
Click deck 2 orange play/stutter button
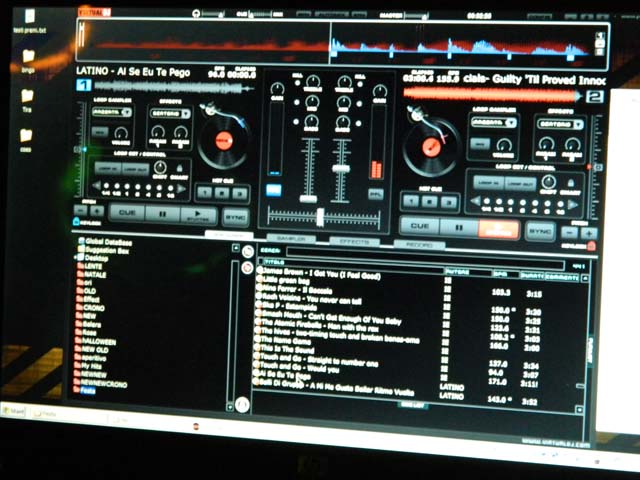pyautogui.click(x=499, y=229)
